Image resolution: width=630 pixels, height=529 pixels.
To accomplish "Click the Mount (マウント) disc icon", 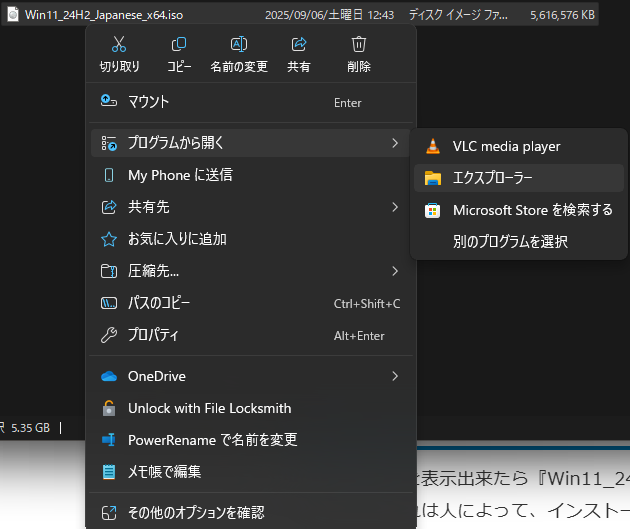I will click(108, 101).
